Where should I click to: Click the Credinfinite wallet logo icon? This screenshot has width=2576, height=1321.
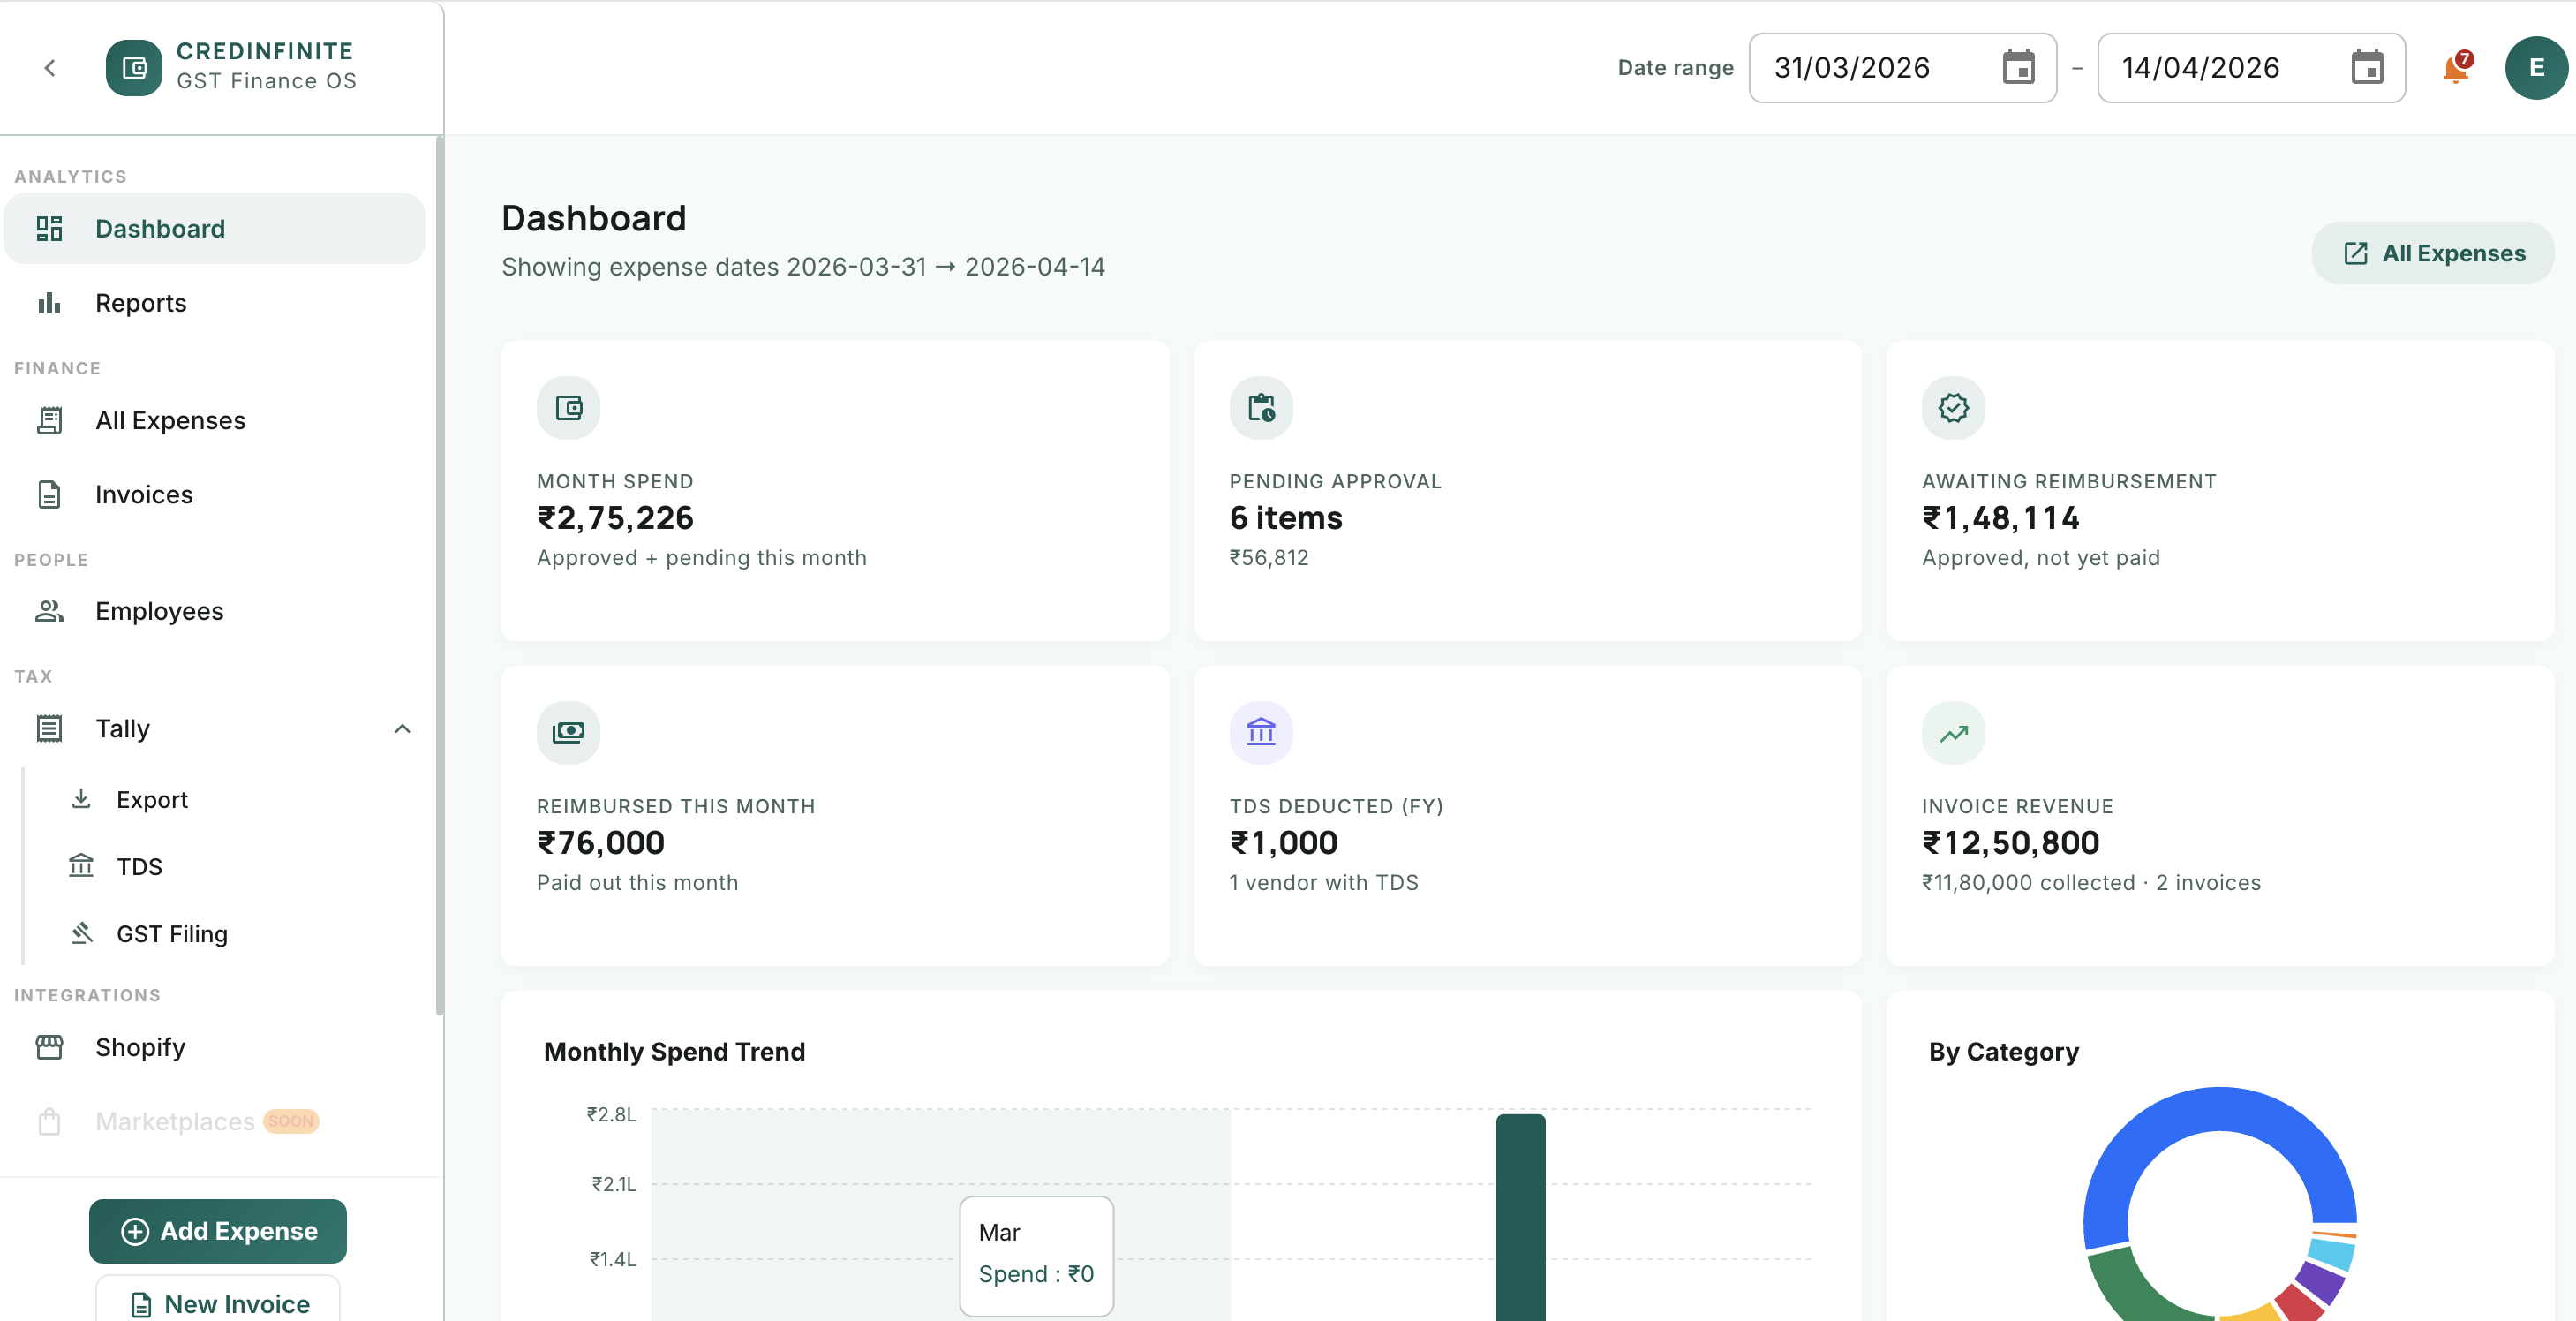[134, 68]
